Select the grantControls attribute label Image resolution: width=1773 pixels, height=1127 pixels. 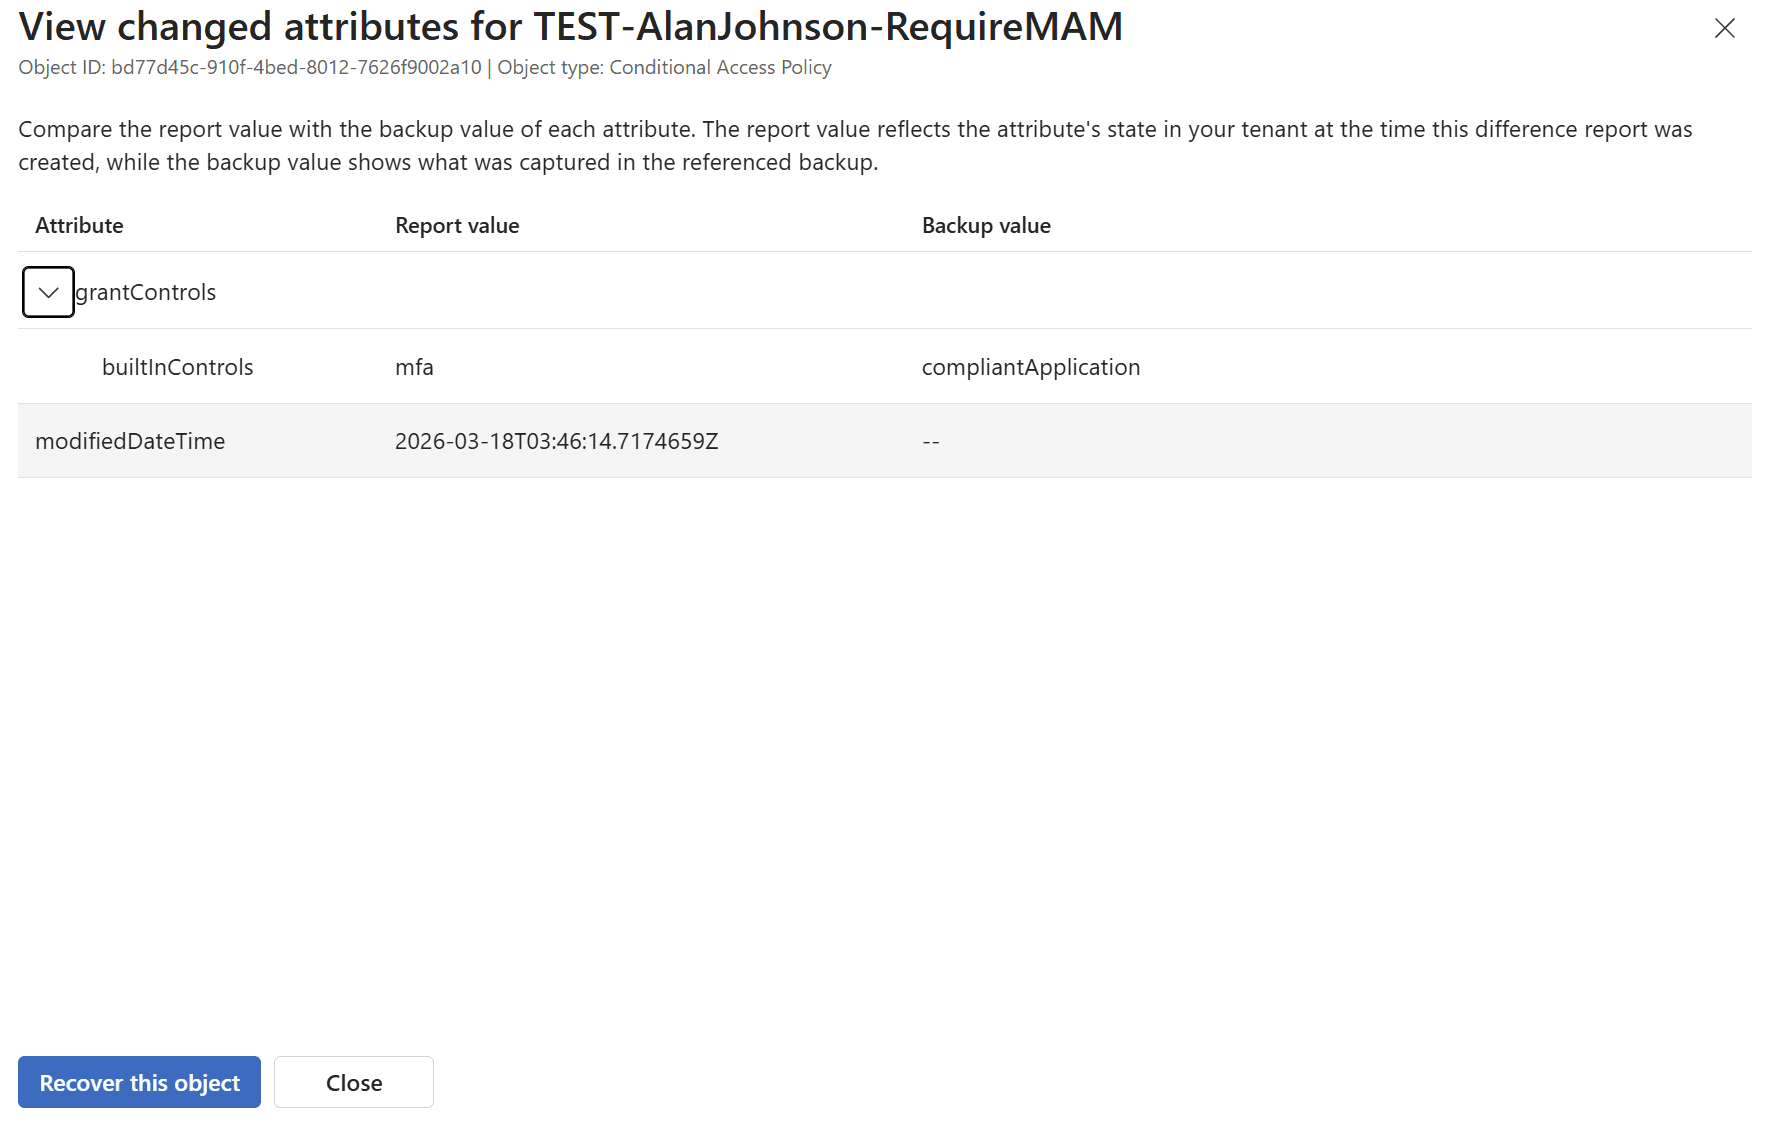[x=146, y=292]
